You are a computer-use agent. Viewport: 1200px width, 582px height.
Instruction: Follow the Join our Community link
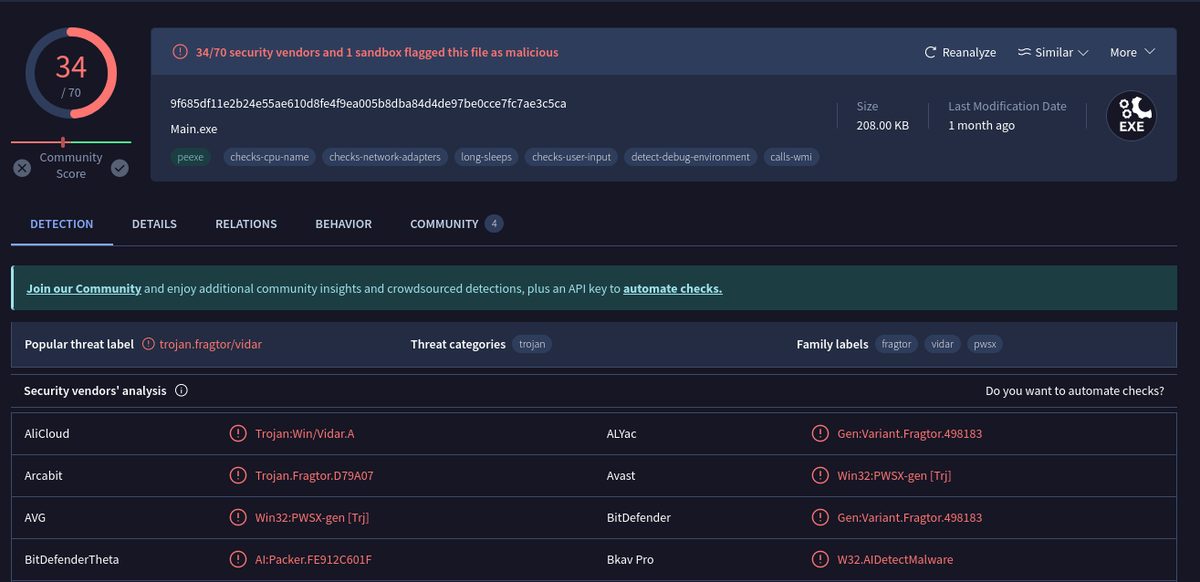(84, 289)
